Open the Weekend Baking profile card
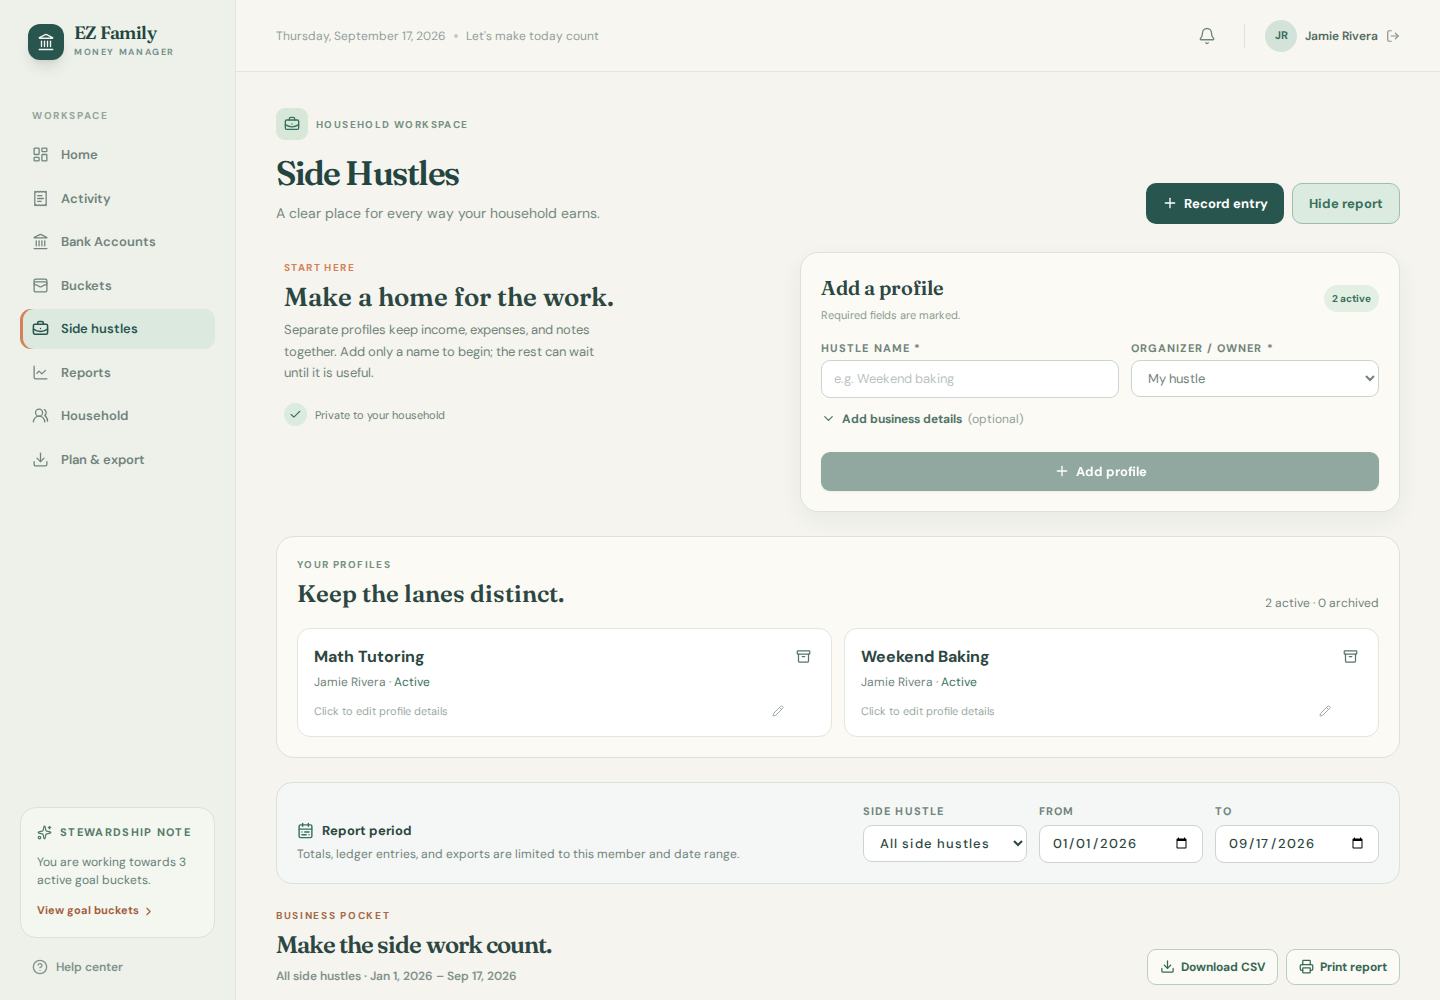This screenshot has width=1440, height=1000. click(x=1111, y=683)
